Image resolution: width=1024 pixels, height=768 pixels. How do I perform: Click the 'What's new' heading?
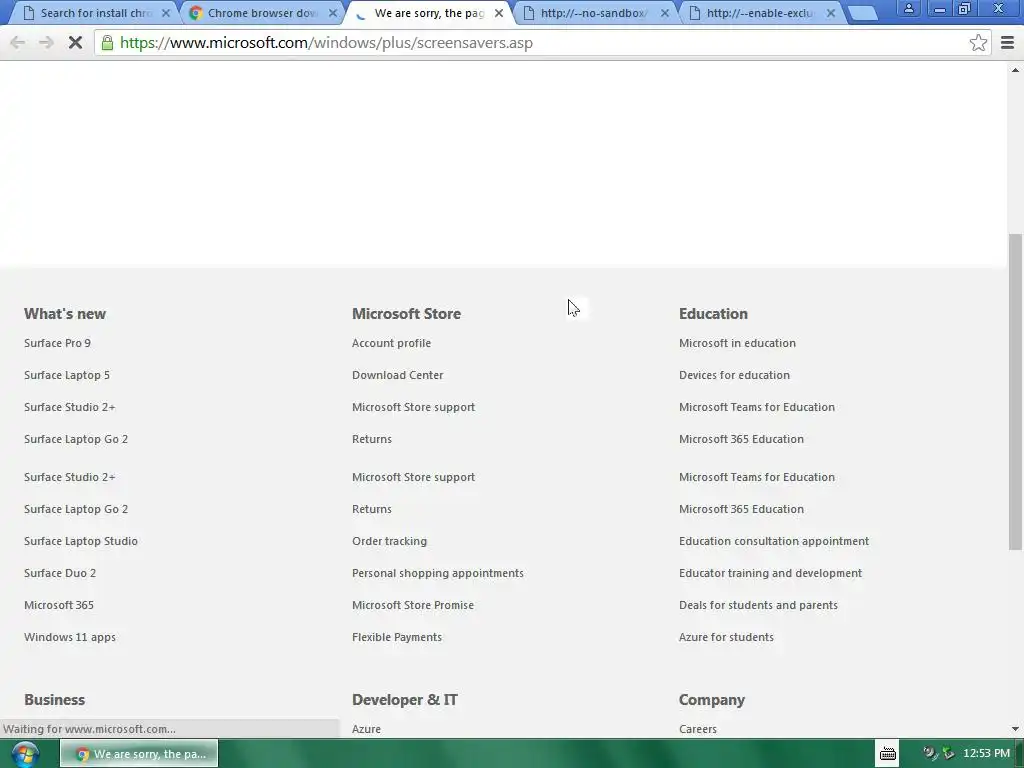pos(65,313)
